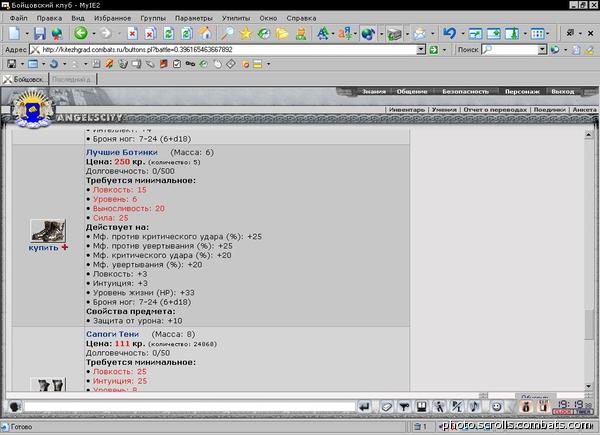Click the Персонаж navigation button

pyautogui.click(x=522, y=91)
